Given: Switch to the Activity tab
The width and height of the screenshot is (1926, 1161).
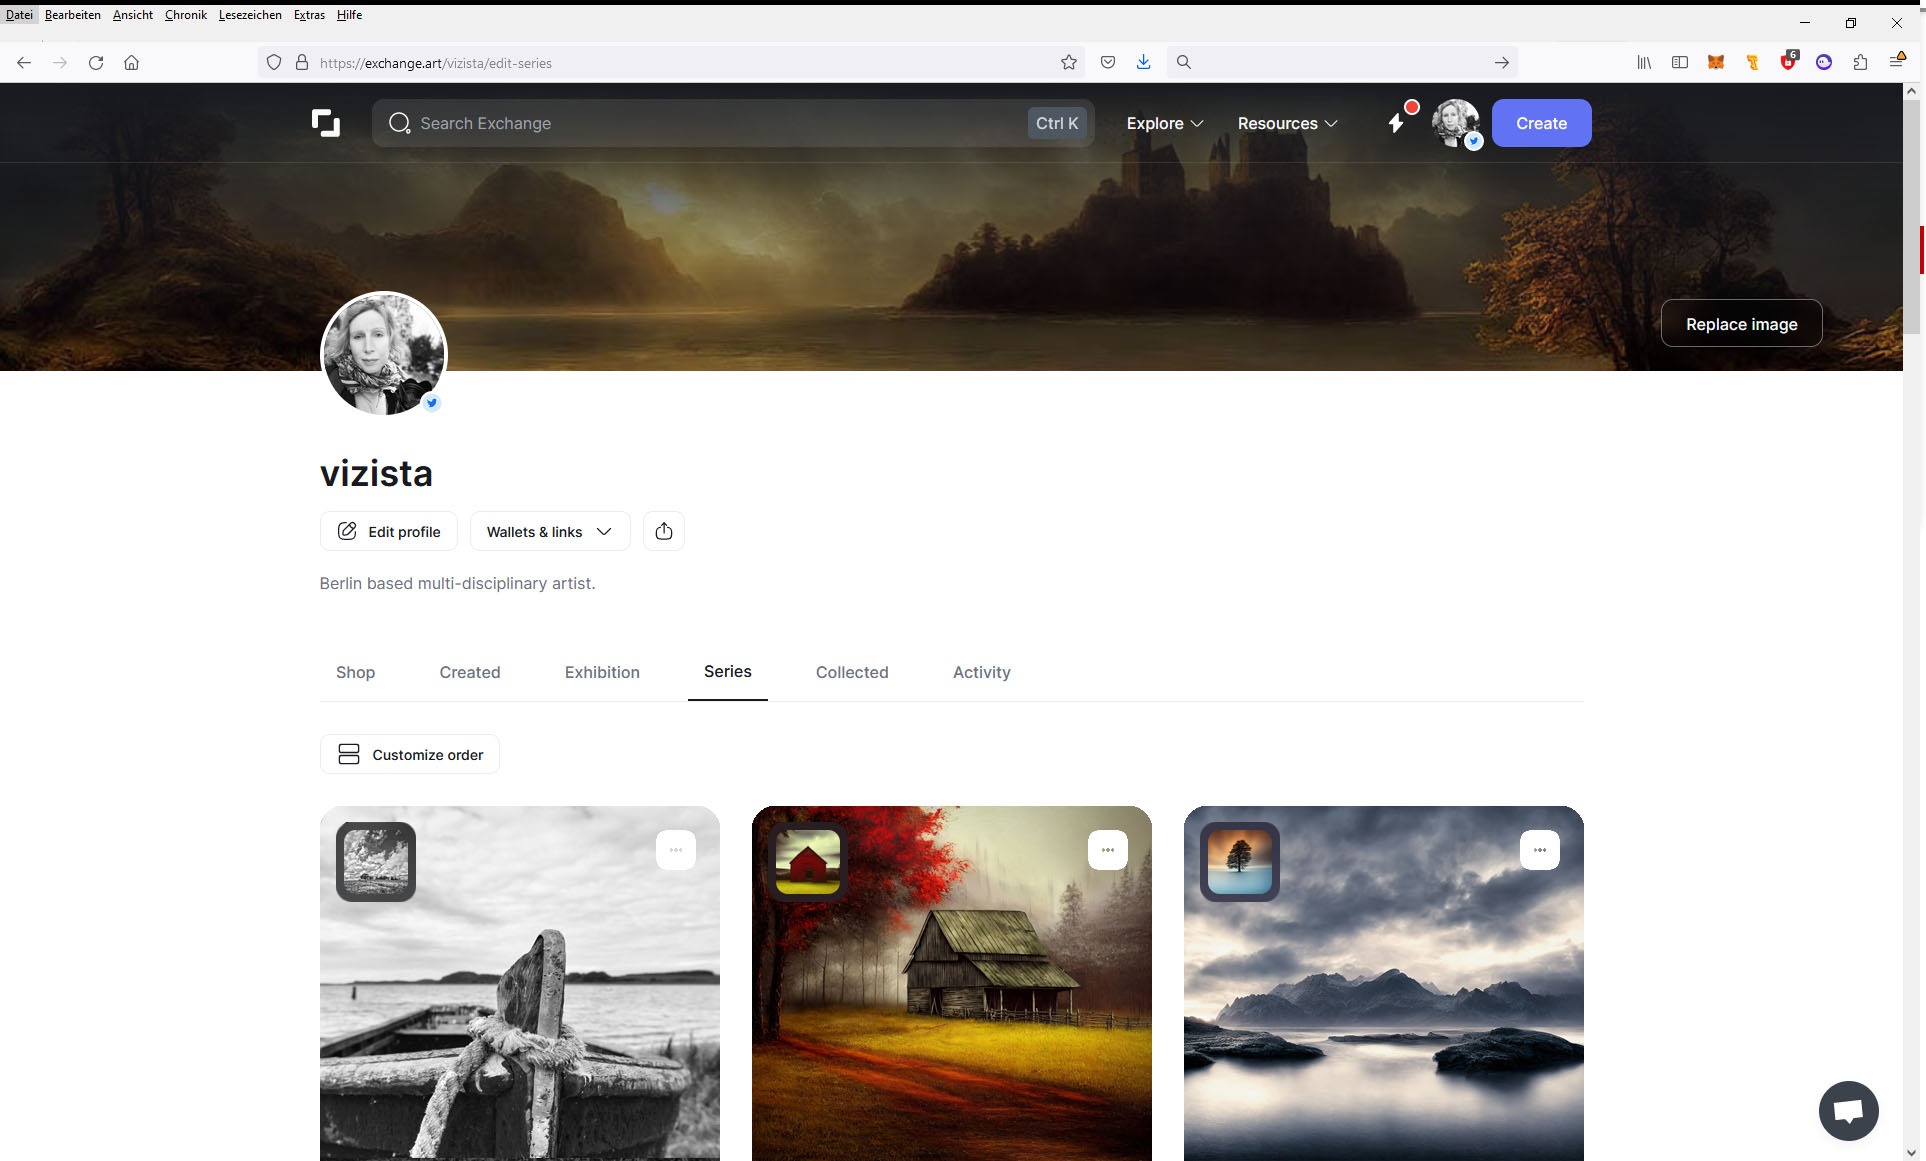Looking at the screenshot, I should click(982, 672).
